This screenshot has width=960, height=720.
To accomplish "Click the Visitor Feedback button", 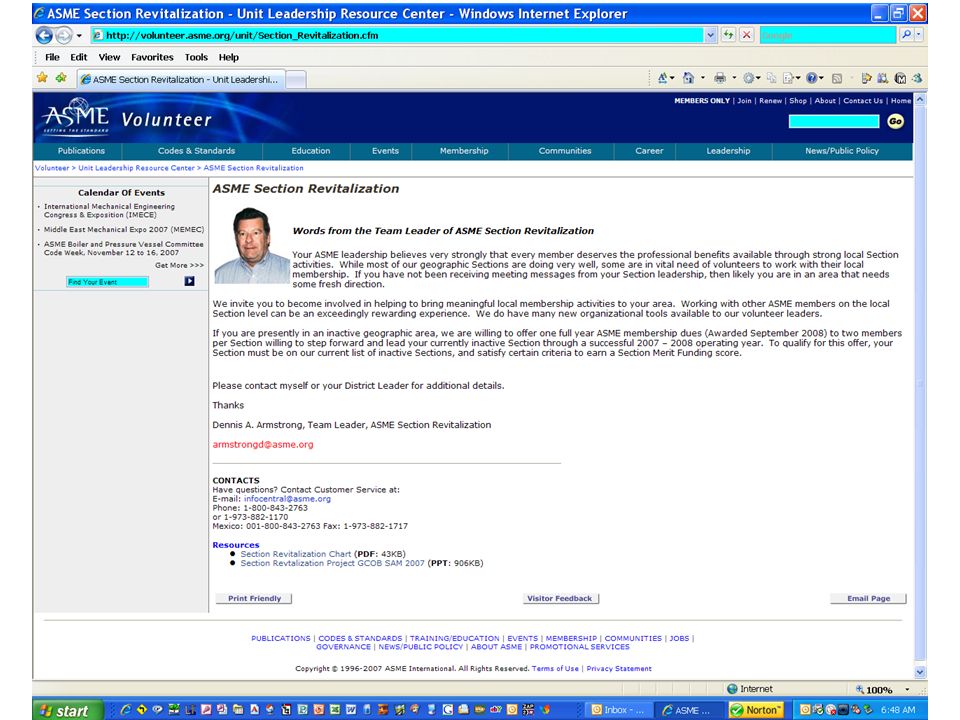I will point(560,598).
